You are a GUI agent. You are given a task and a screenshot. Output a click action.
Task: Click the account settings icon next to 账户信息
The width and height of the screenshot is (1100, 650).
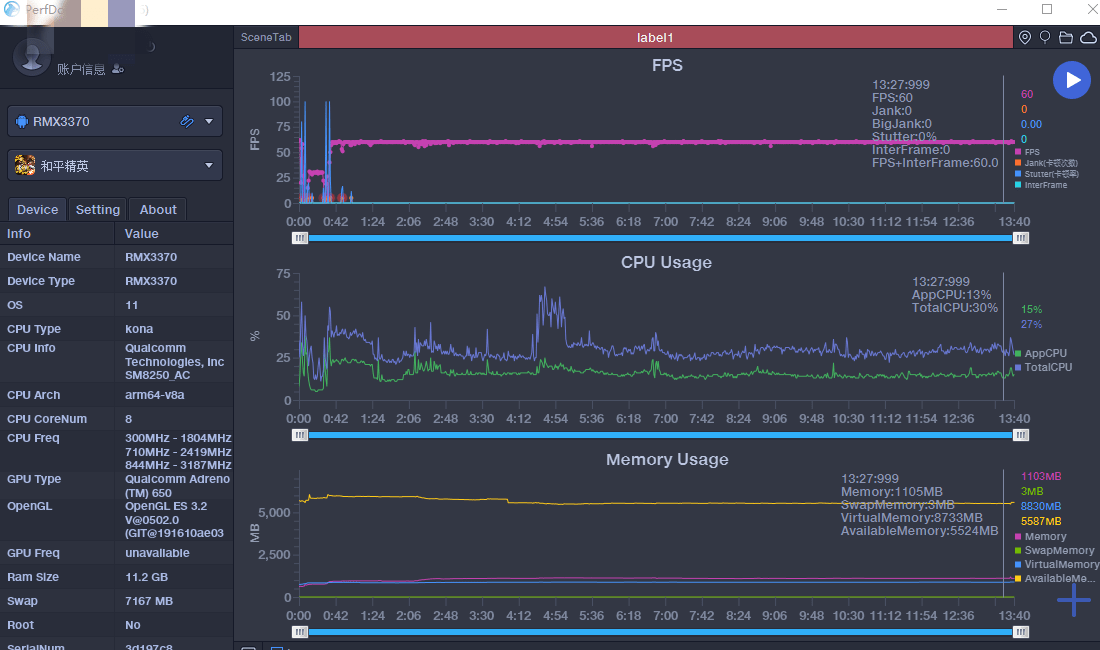(118, 69)
